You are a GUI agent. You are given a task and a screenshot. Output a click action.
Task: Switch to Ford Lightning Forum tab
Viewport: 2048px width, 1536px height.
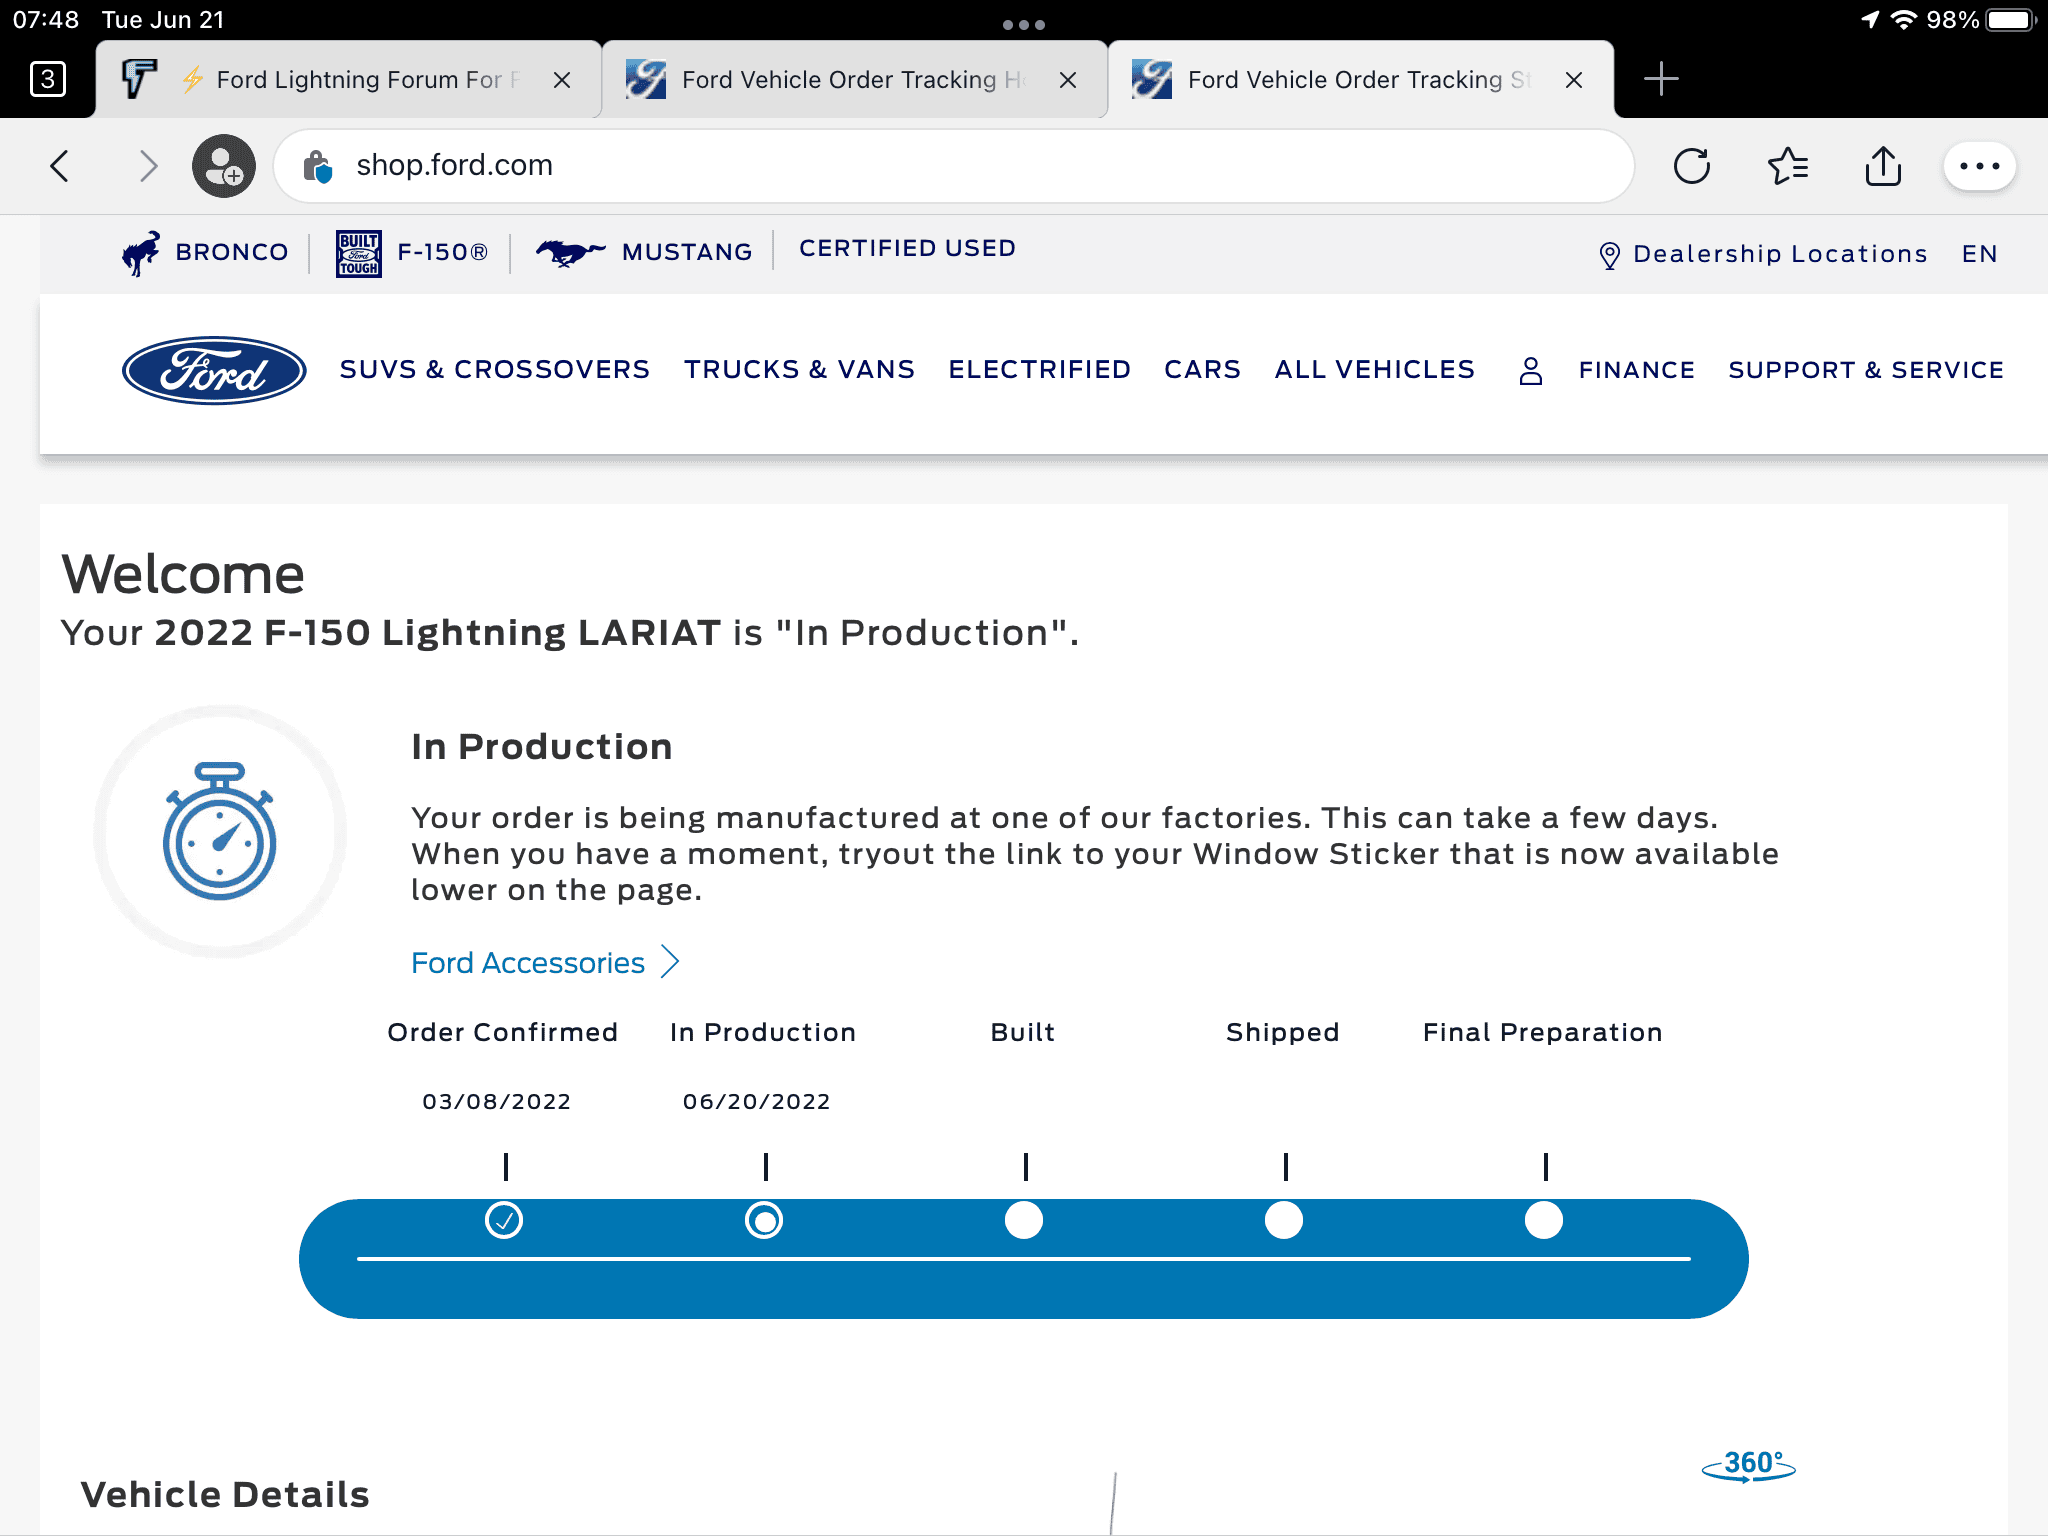[x=345, y=80]
